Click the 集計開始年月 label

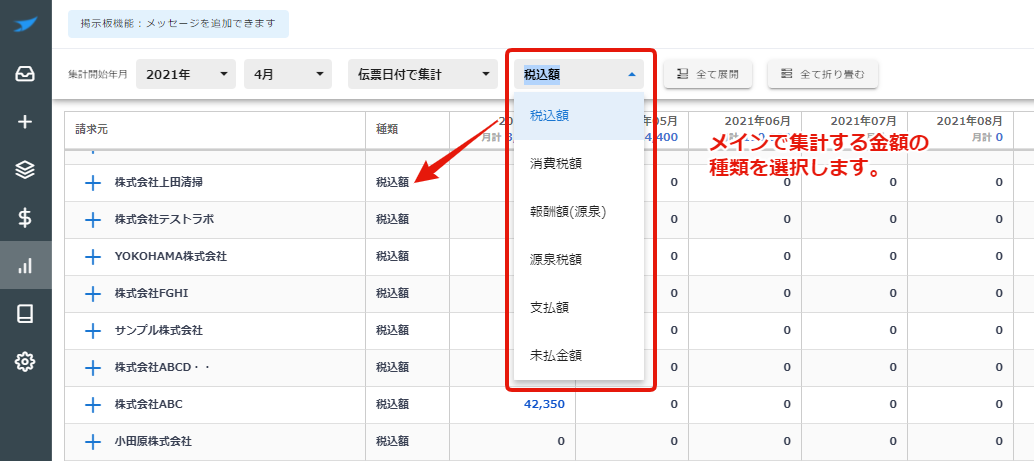pyautogui.click(x=98, y=75)
